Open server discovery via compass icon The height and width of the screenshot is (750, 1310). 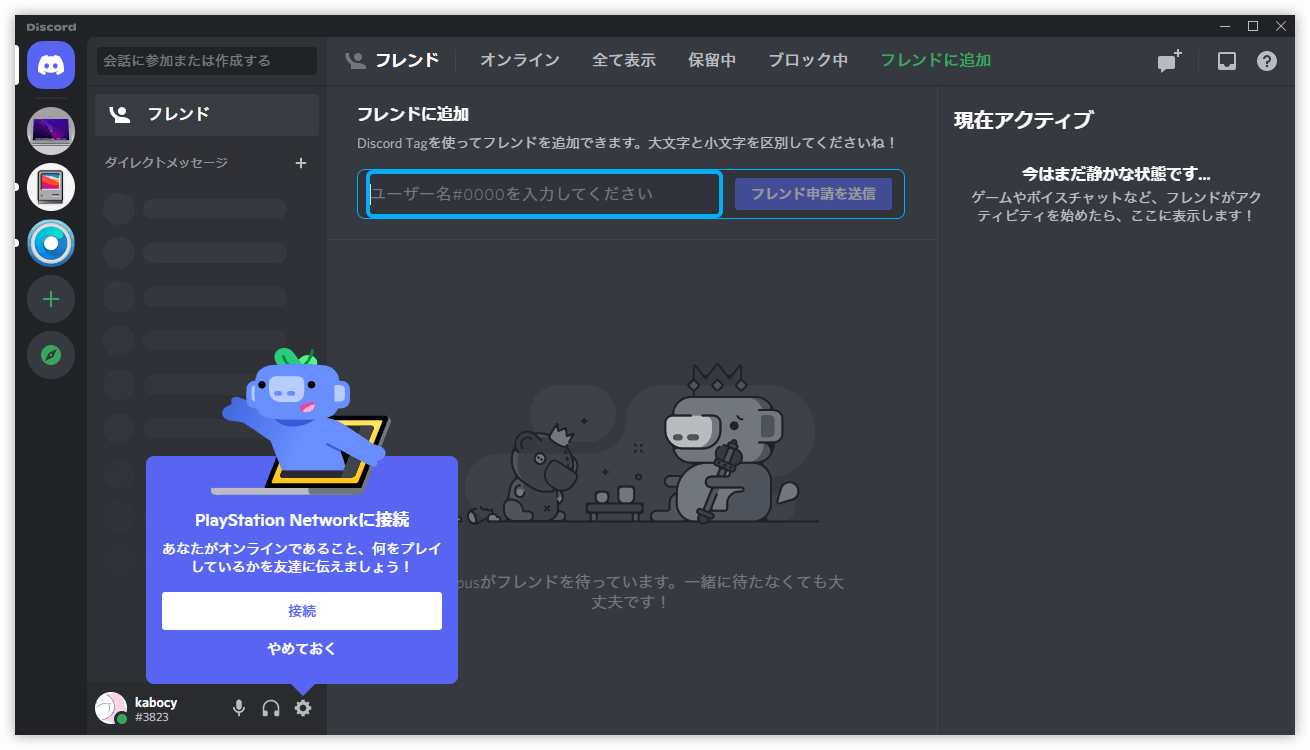51,355
